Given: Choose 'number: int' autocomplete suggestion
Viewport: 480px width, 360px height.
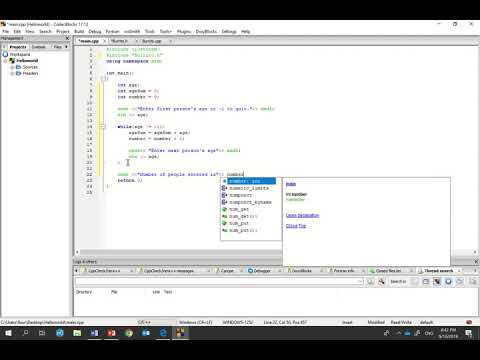Looking at the screenshot, I should pos(251,181).
